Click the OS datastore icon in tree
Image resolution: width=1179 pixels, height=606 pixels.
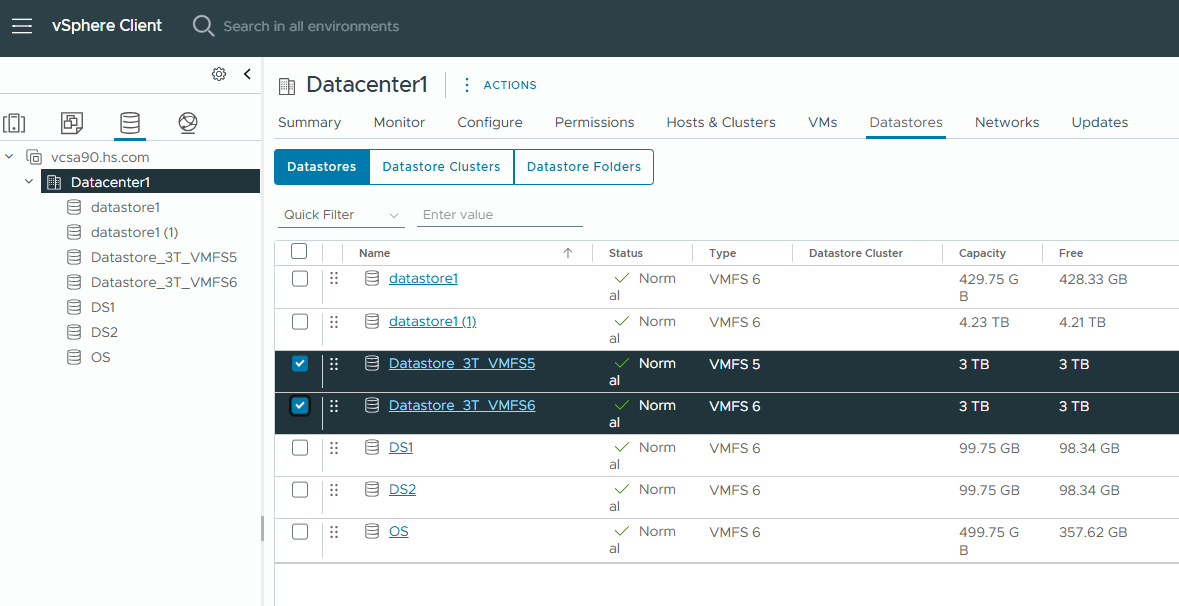[74, 357]
